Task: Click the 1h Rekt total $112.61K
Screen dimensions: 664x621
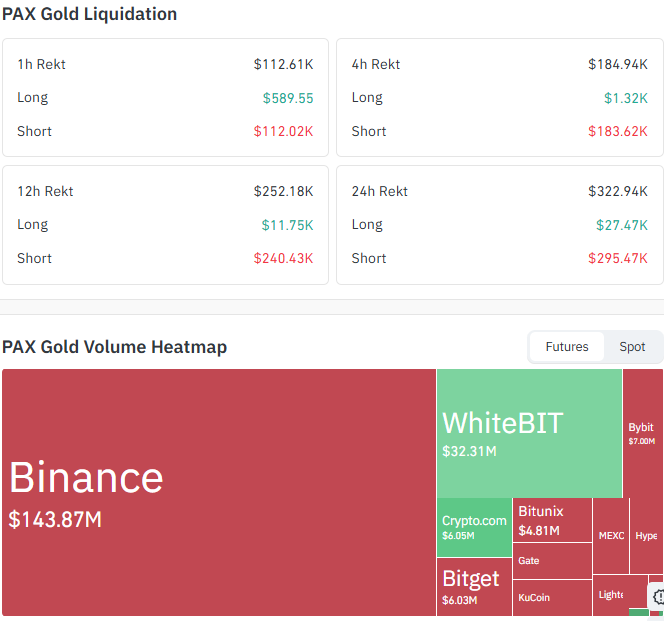Action: tap(283, 64)
